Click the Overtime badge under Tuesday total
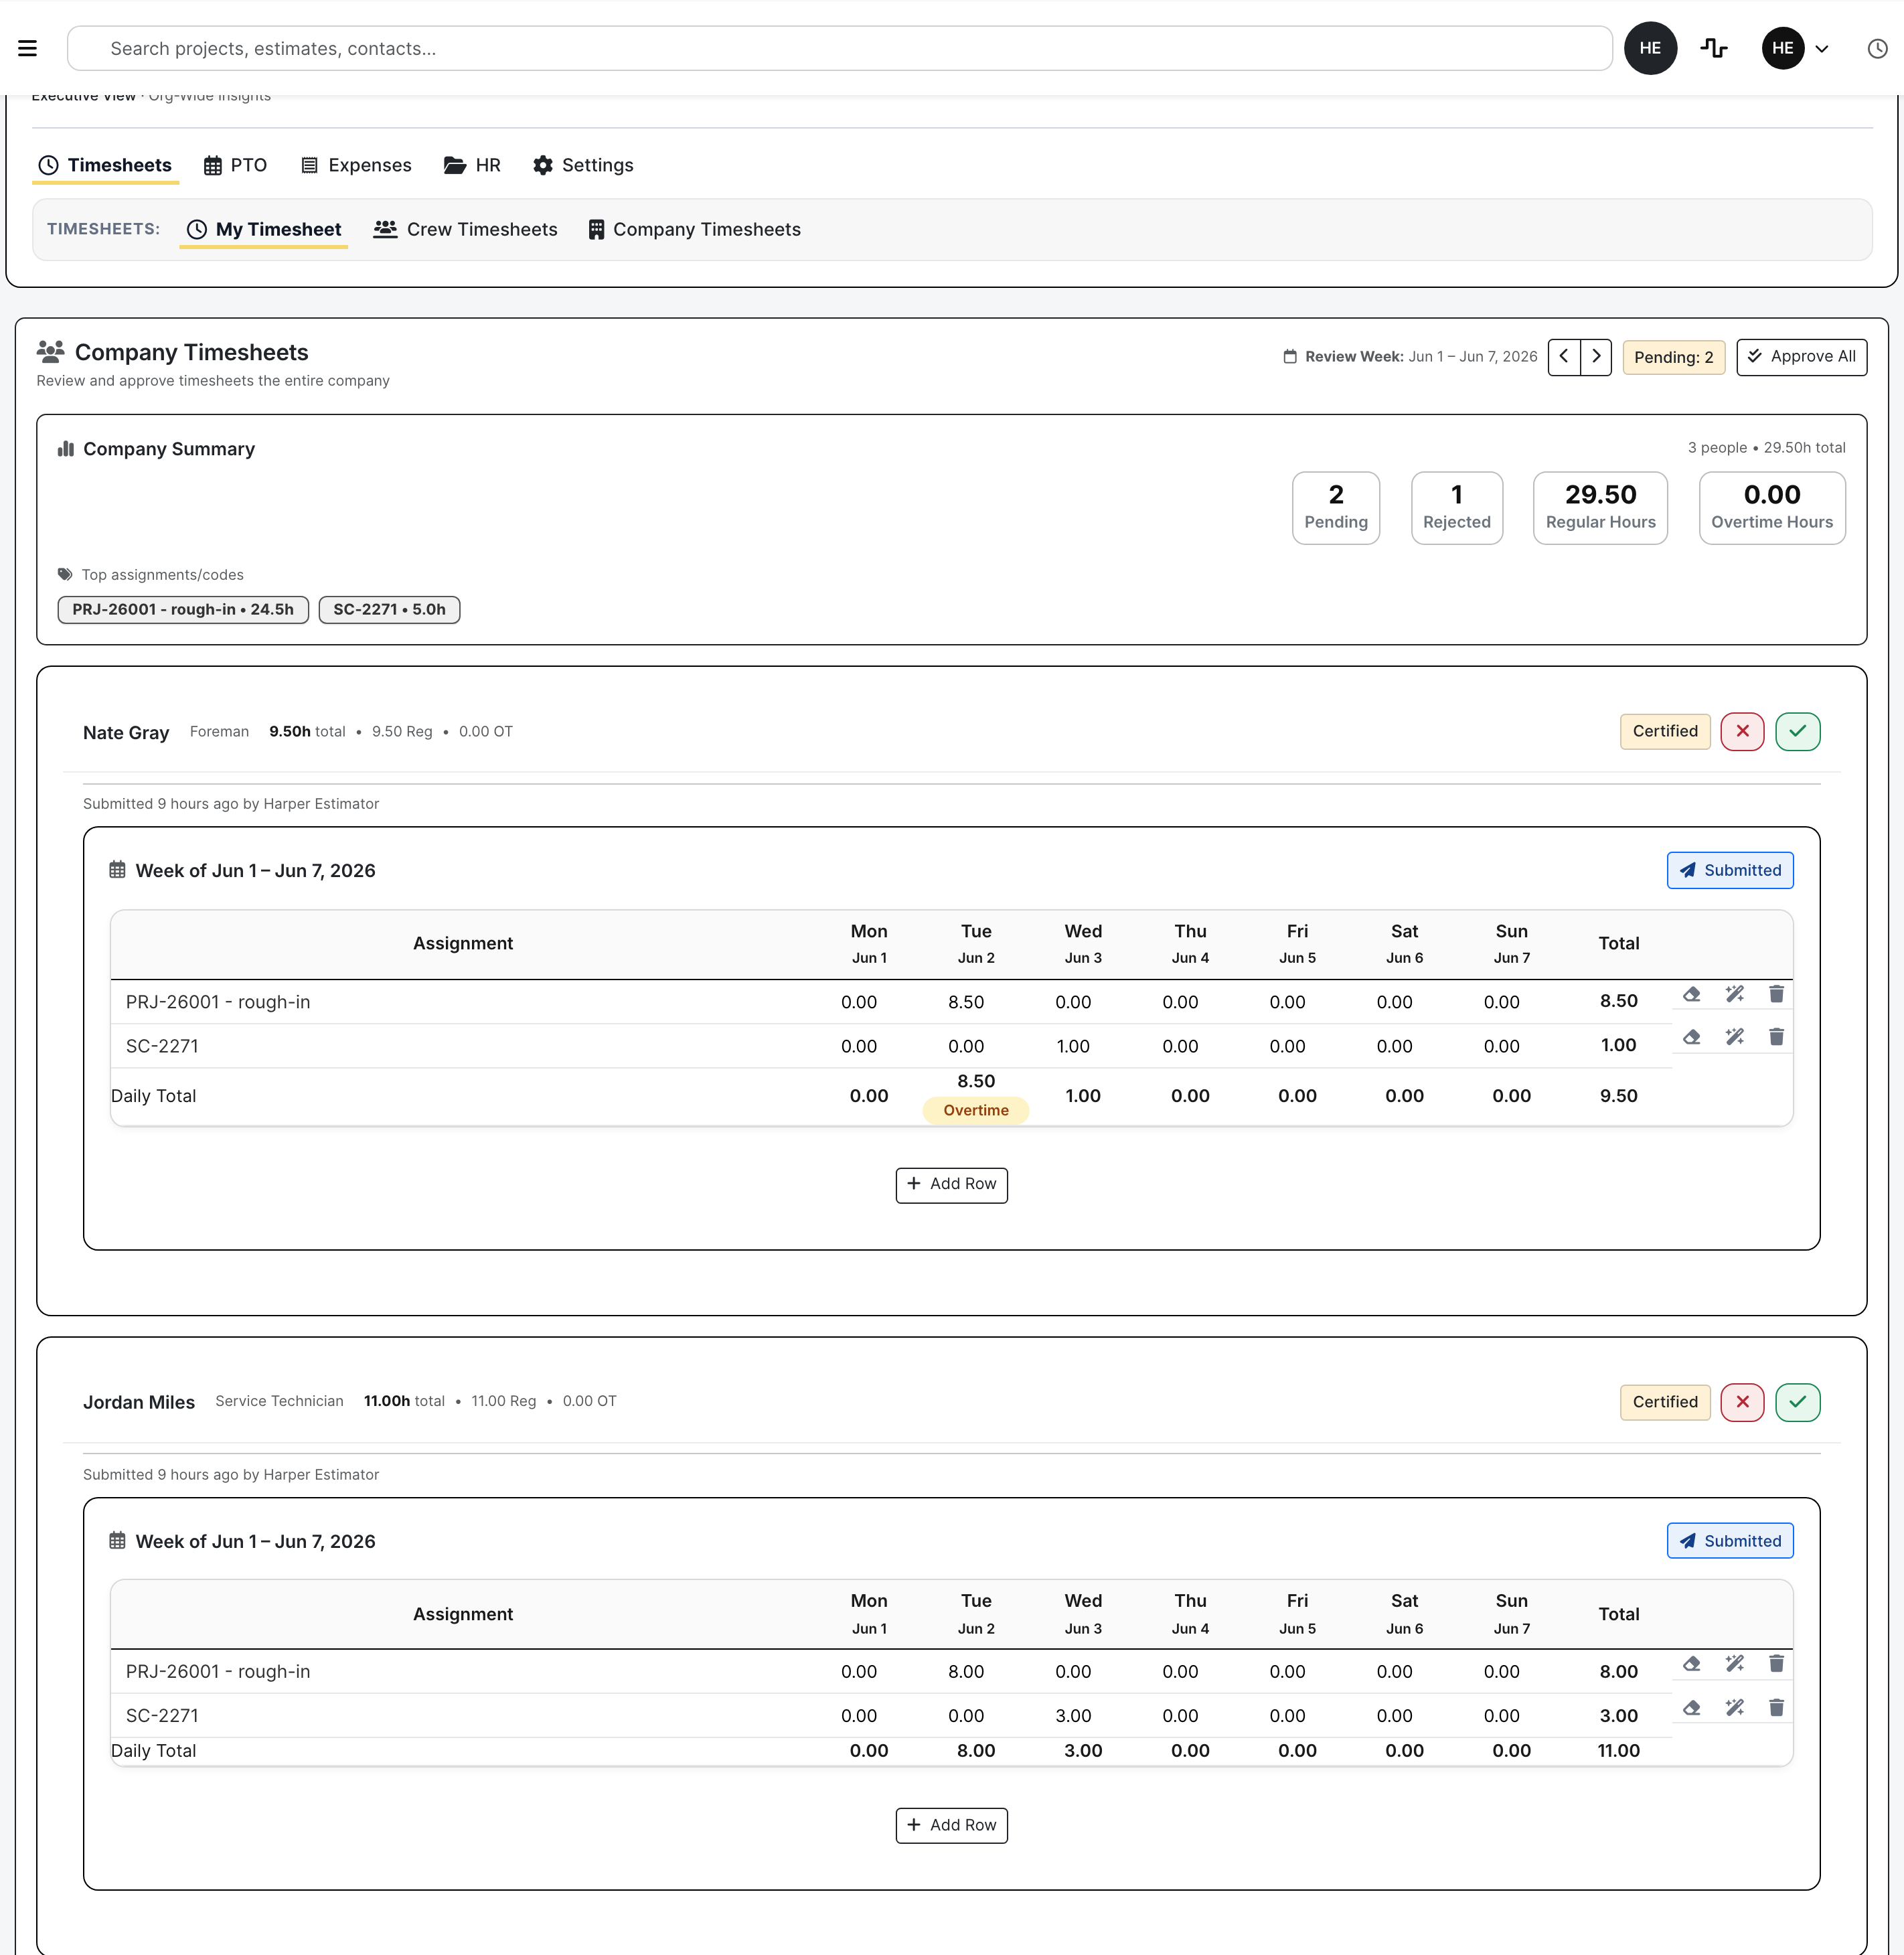Screen dimensions: 1904x1955 point(976,1110)
